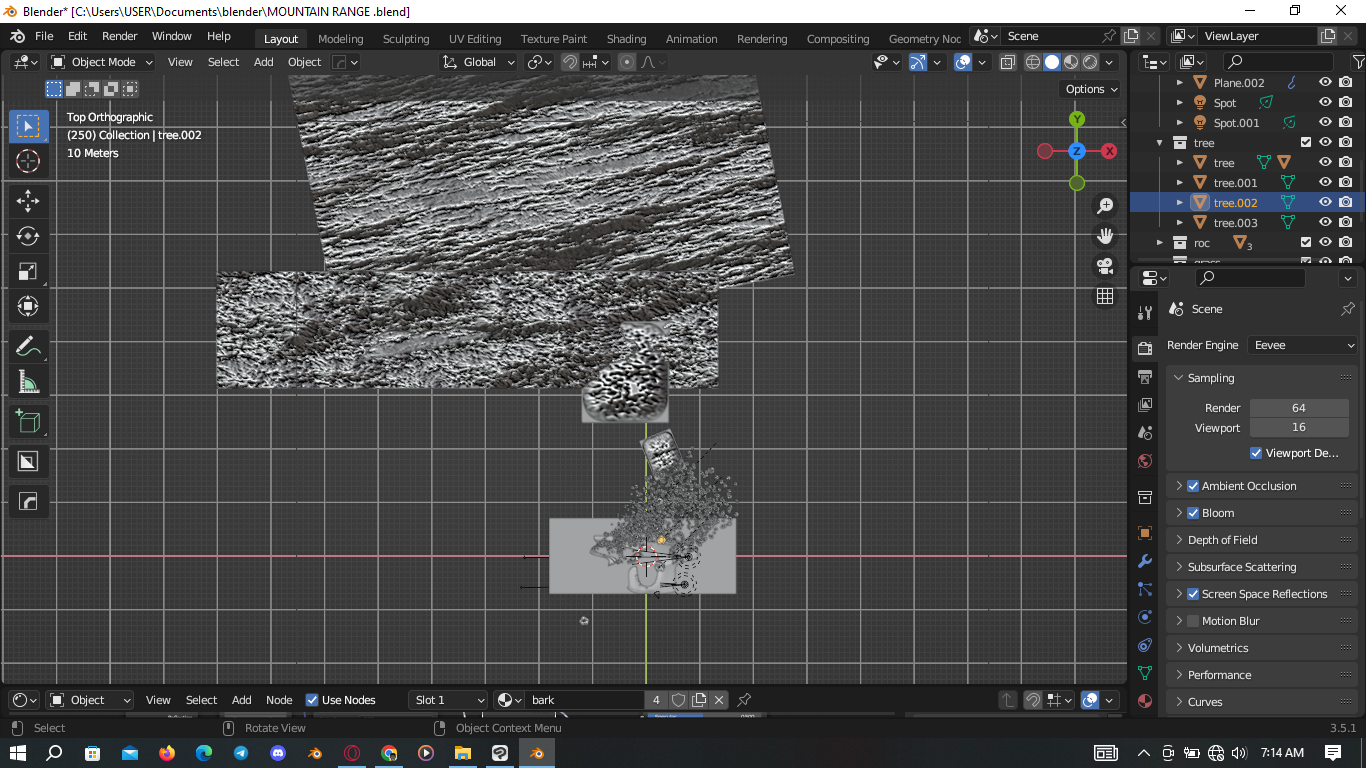
Task: Open the Material properties tab icon
Action: [1145, 701]
